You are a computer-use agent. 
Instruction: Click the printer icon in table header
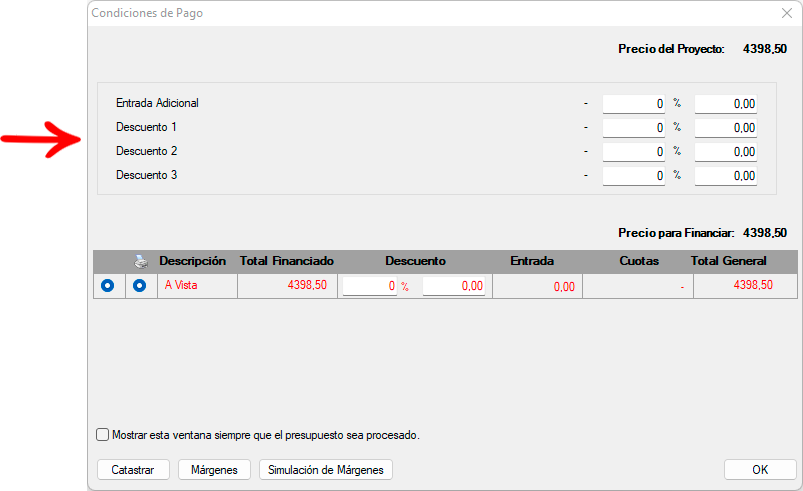[x=141, y=262]
